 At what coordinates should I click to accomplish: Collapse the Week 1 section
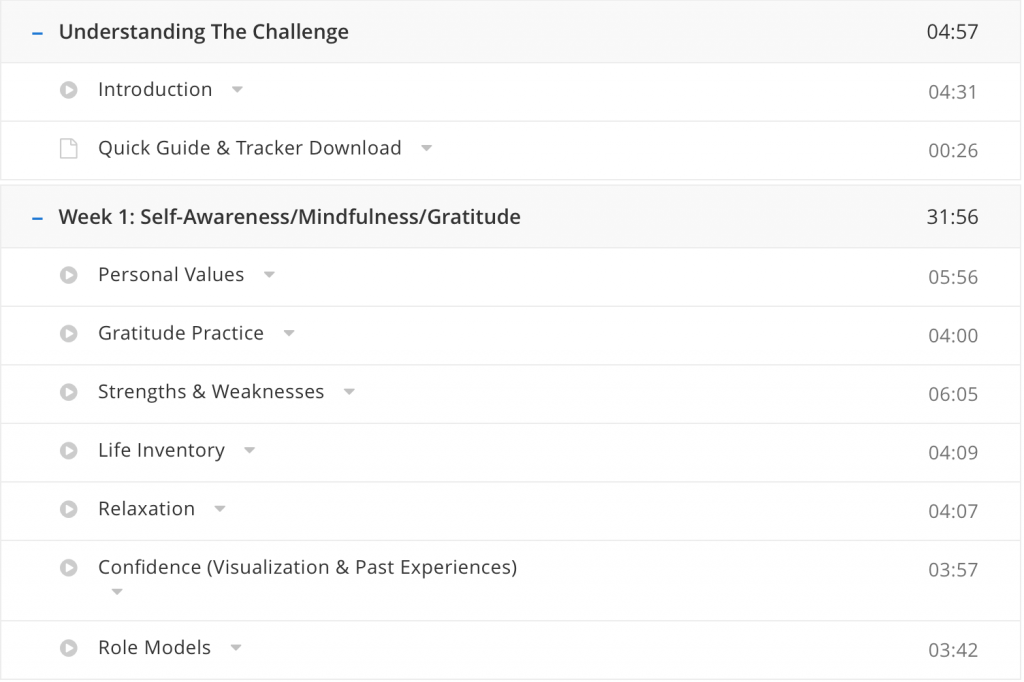pyautogui.click(x=38, y=217)
